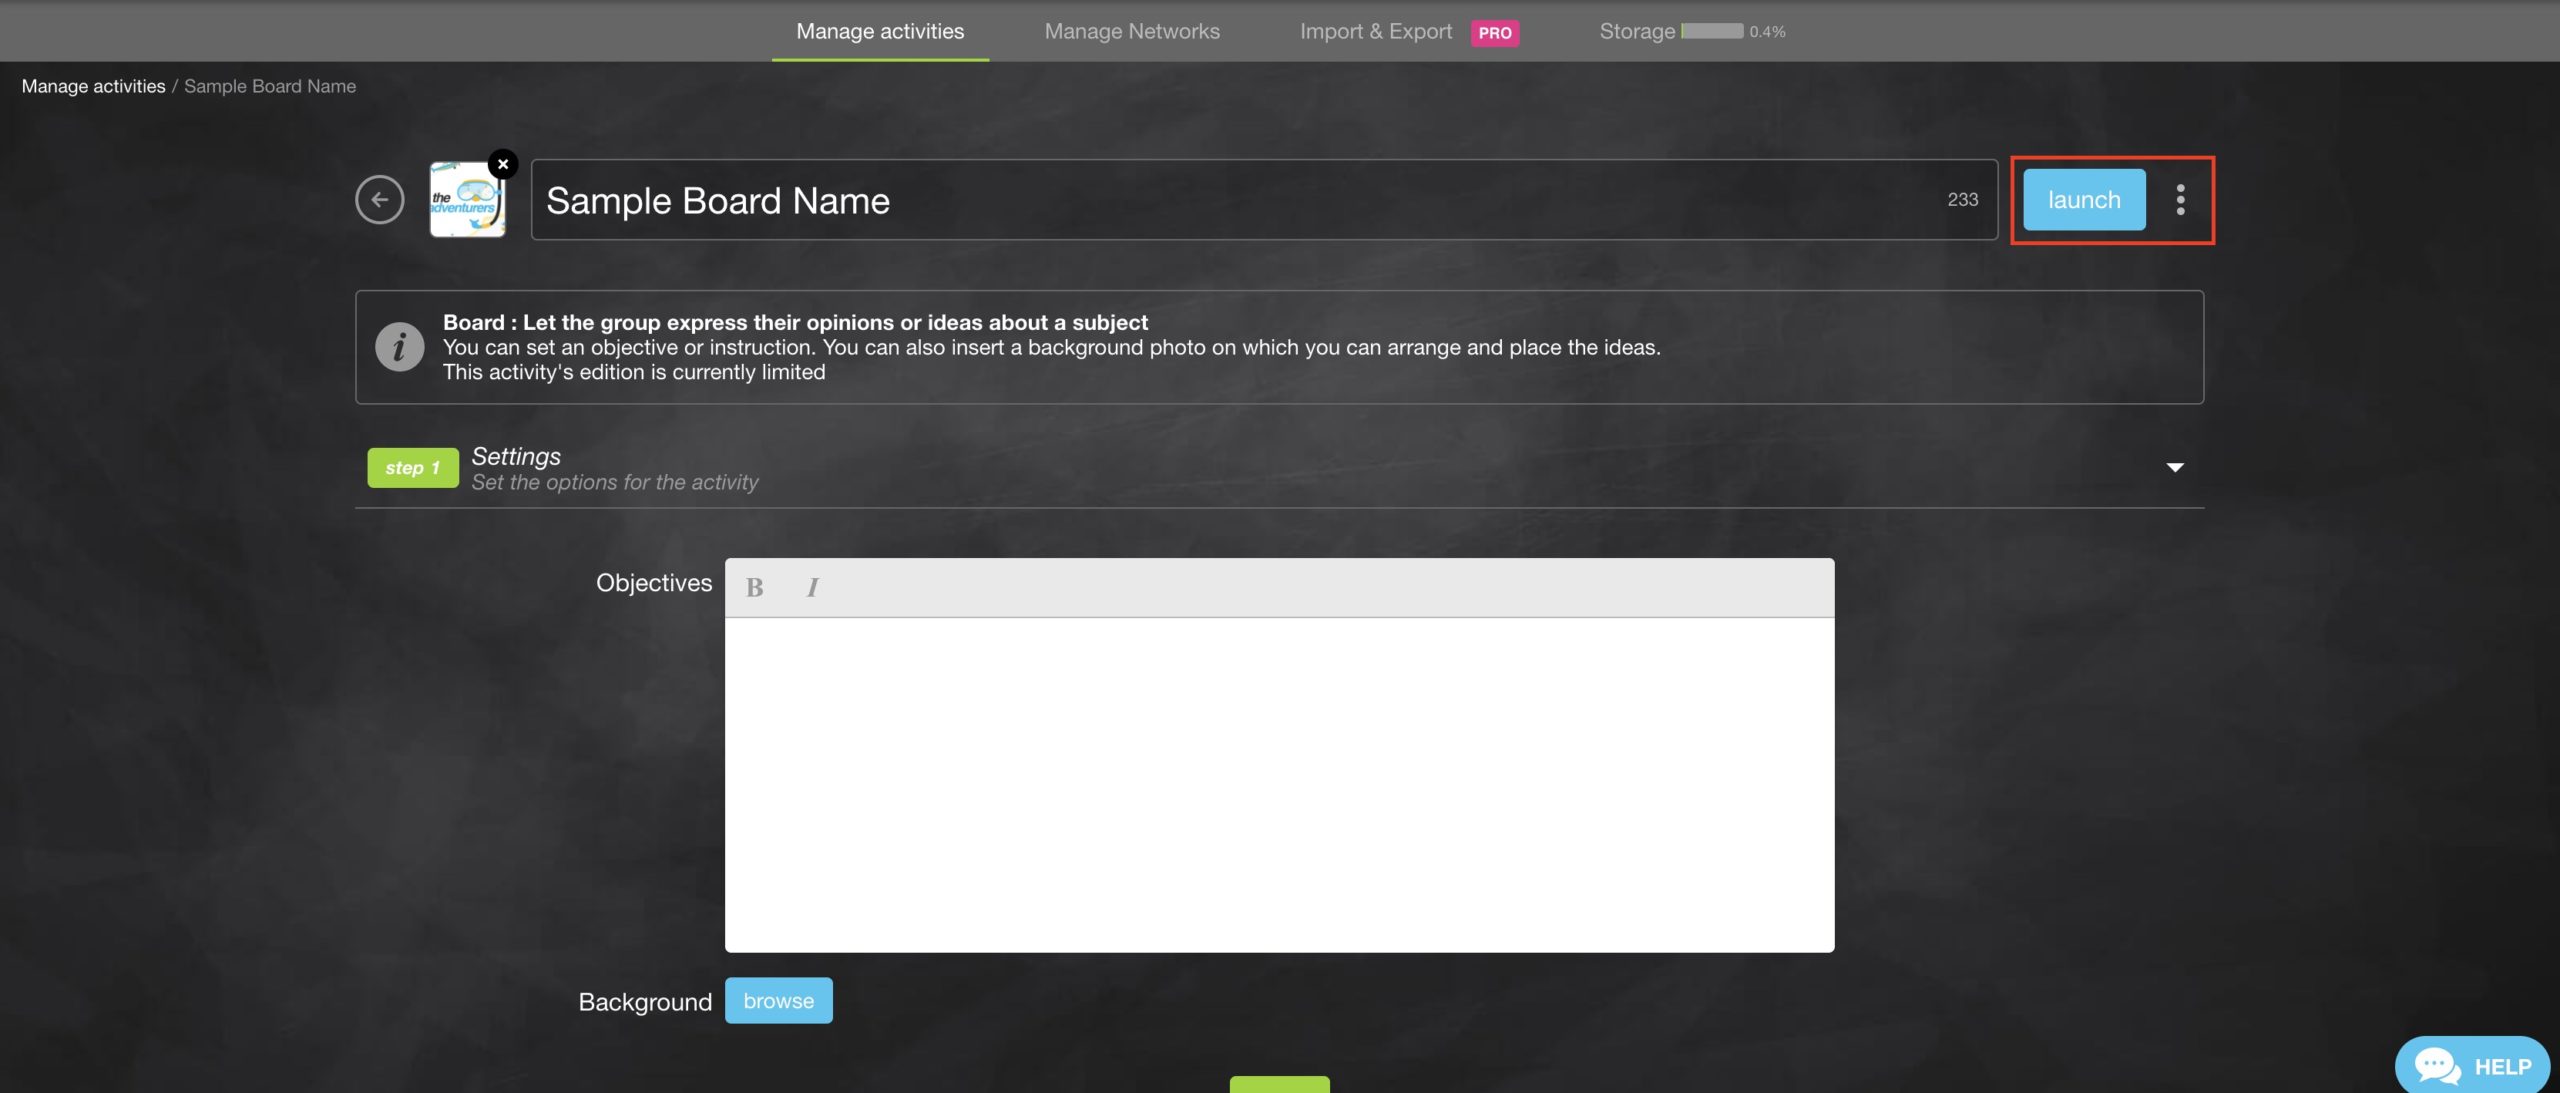This screenshot has height=1093, width=2560.
Task: Click the Manage activities breadcrumb link
Action: click(x=93, y=85)
